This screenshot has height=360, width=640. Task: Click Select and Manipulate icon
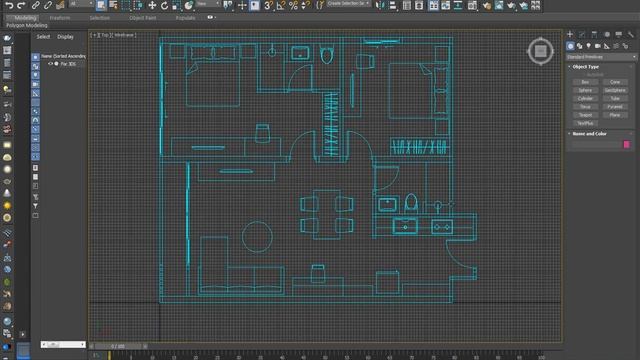point(242,5)
